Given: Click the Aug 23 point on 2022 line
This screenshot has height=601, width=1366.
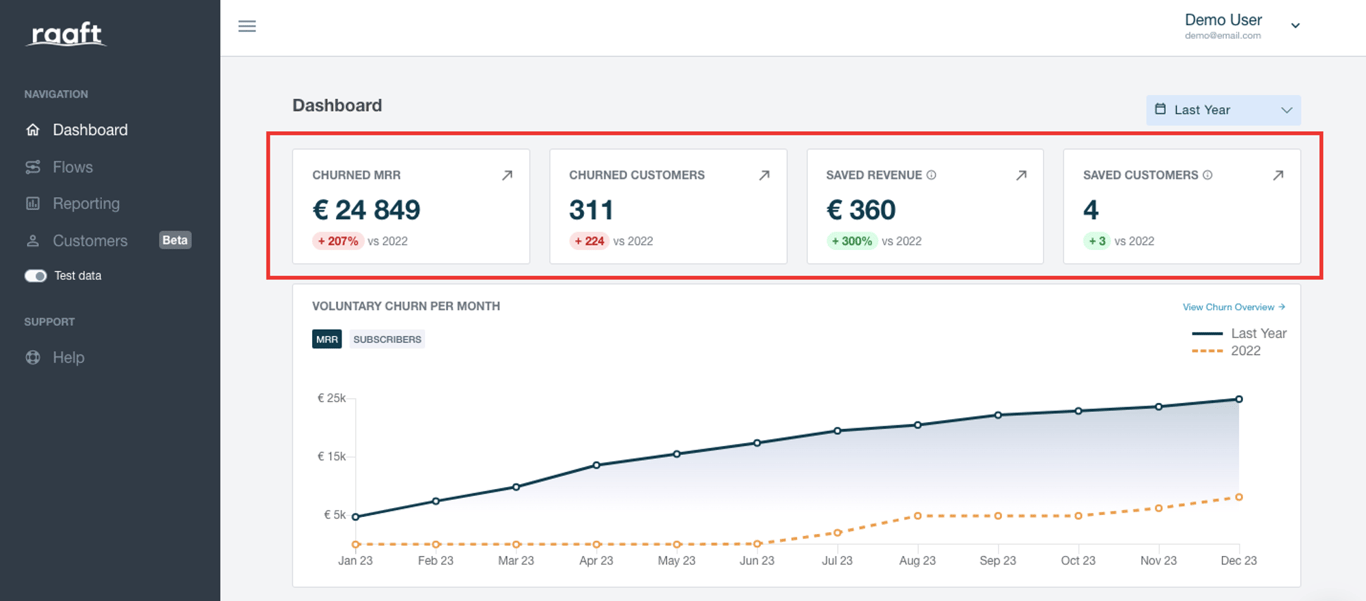Looking at the screenshot, I should [x=917, y=516].
